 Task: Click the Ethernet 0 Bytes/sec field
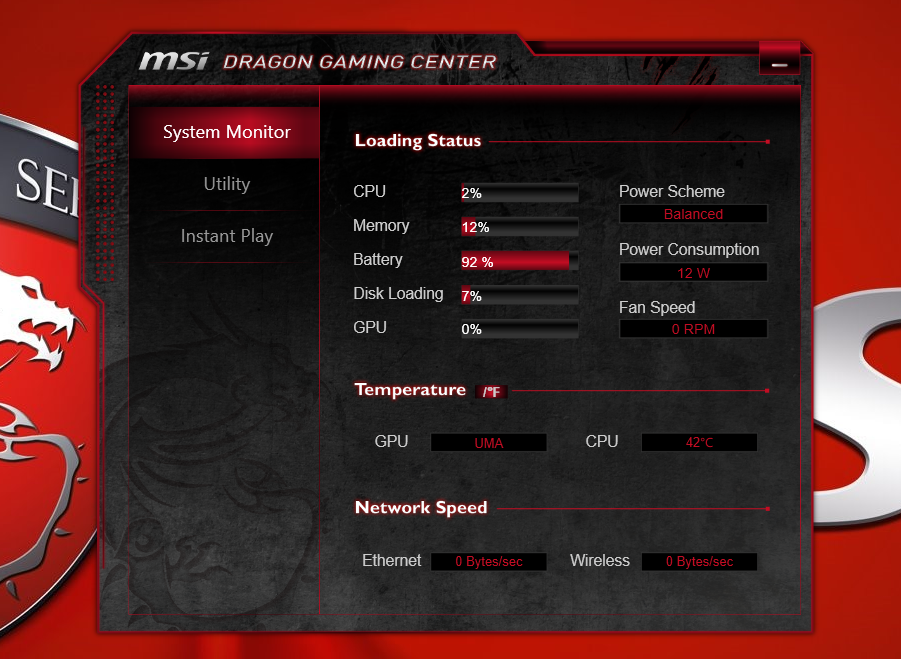488,562
